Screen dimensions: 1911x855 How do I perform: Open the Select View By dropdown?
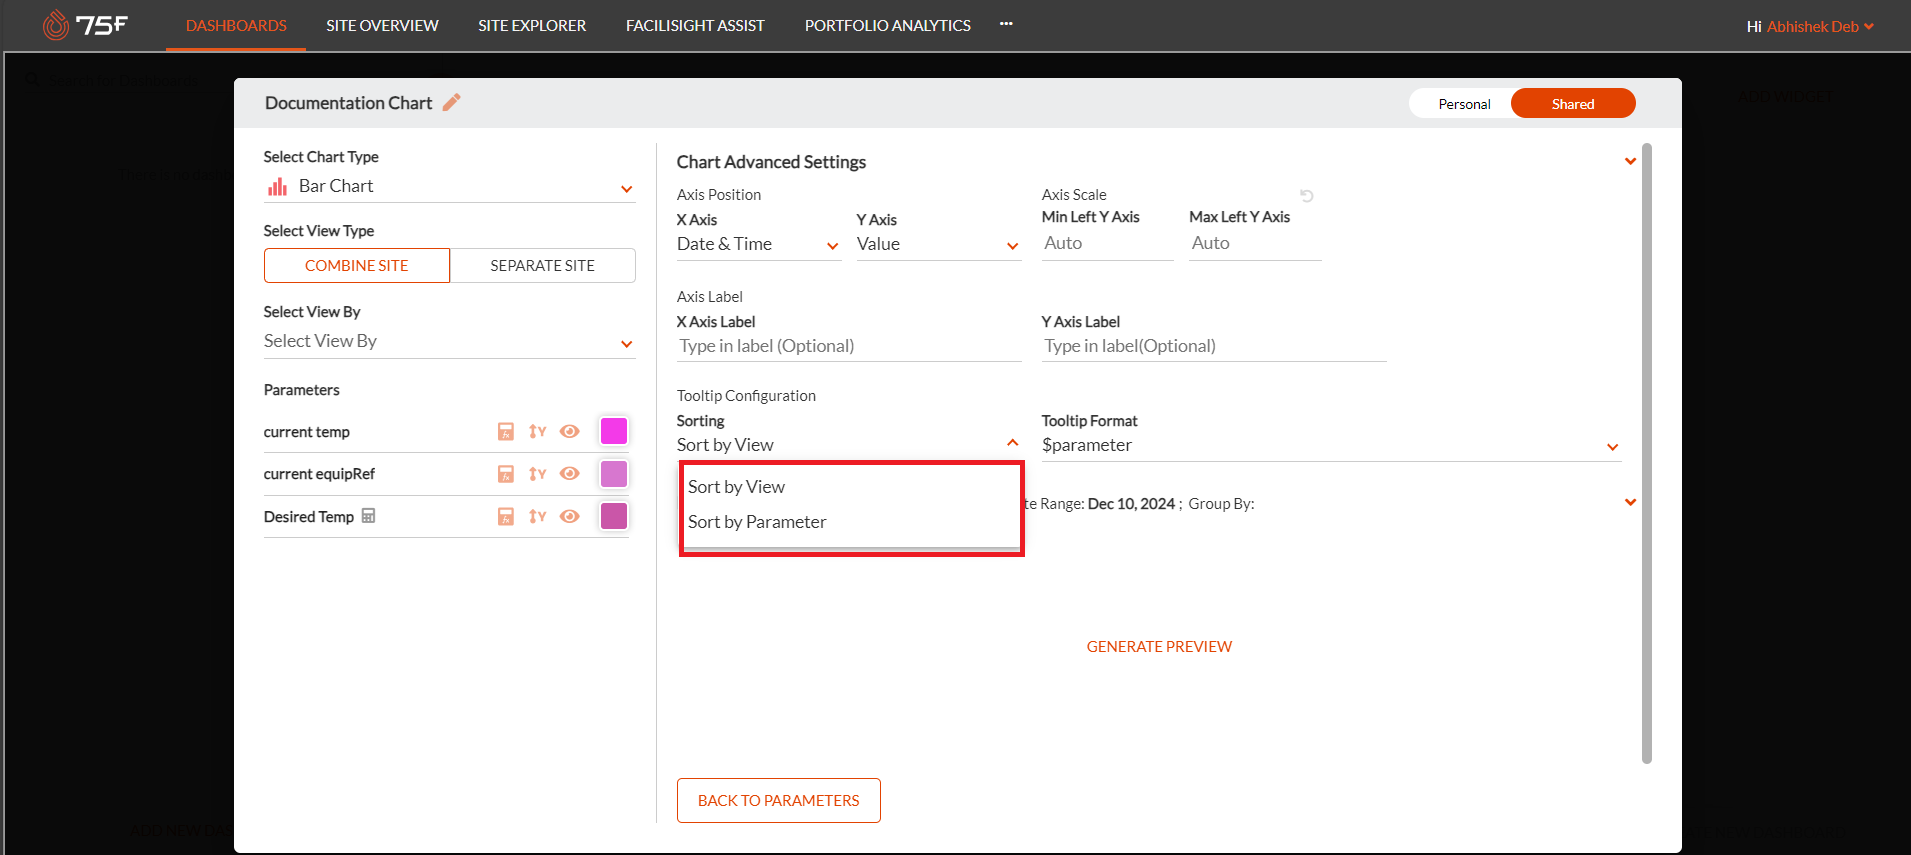click(x=449, y=342)
